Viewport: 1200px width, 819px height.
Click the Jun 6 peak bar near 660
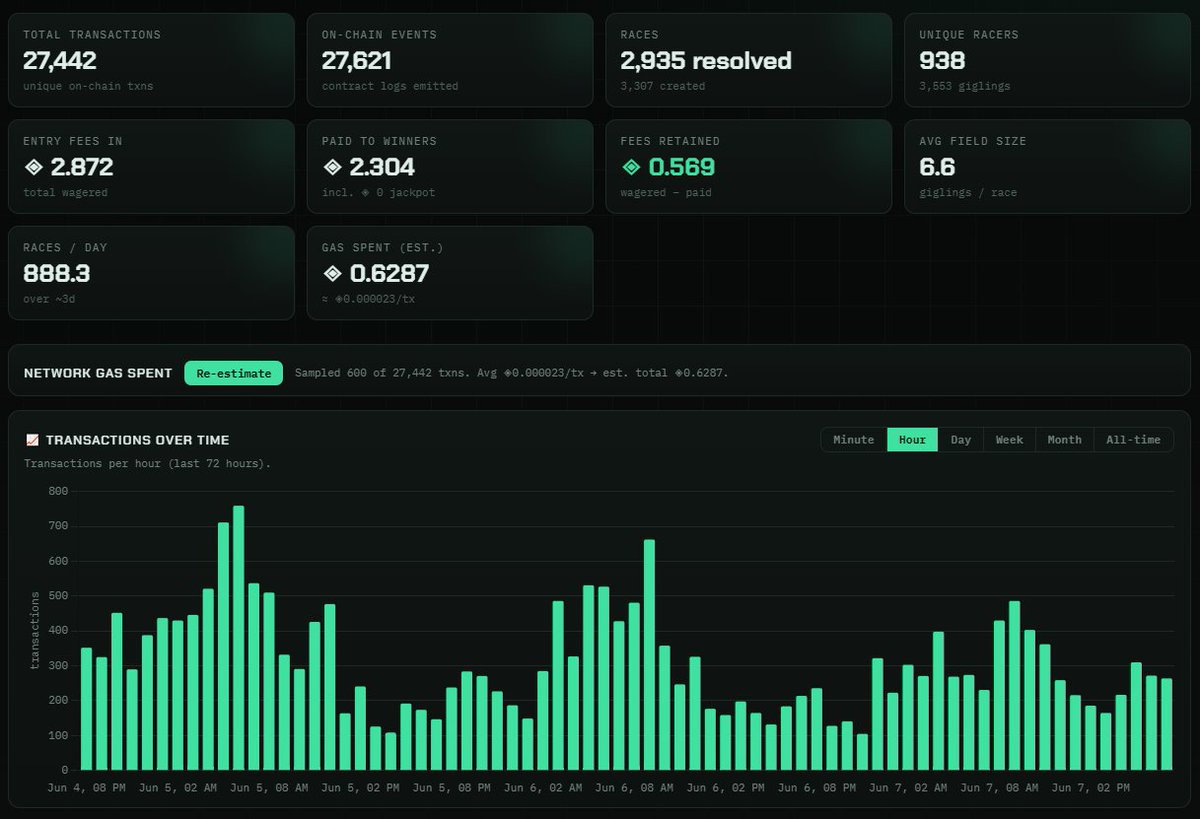point(649,655)
